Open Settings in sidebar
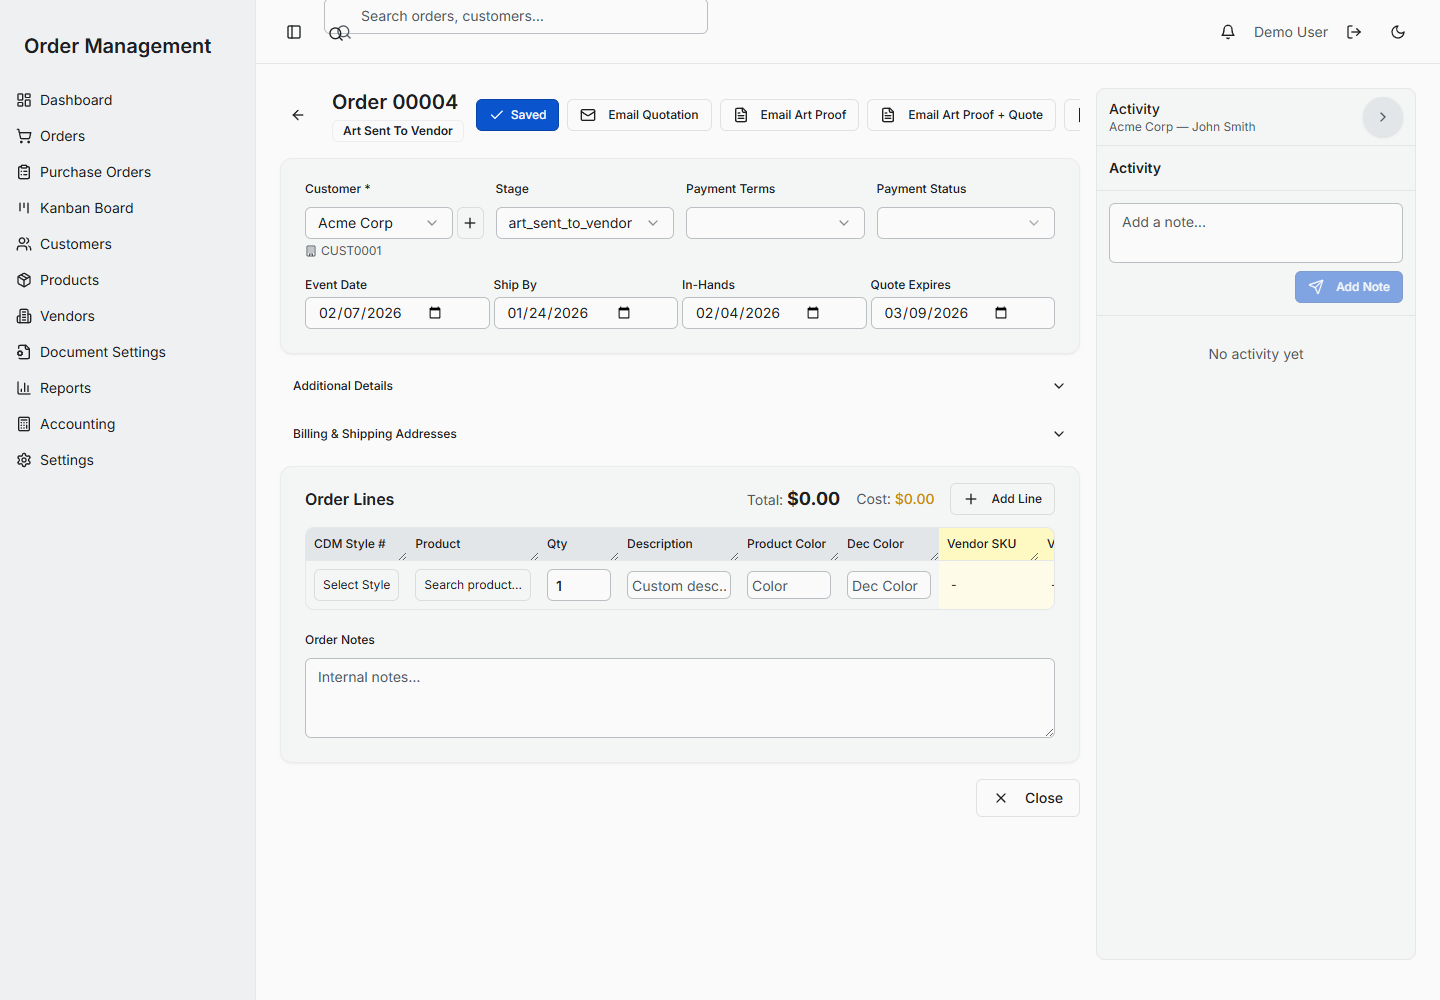 click(x=128, y=460)
